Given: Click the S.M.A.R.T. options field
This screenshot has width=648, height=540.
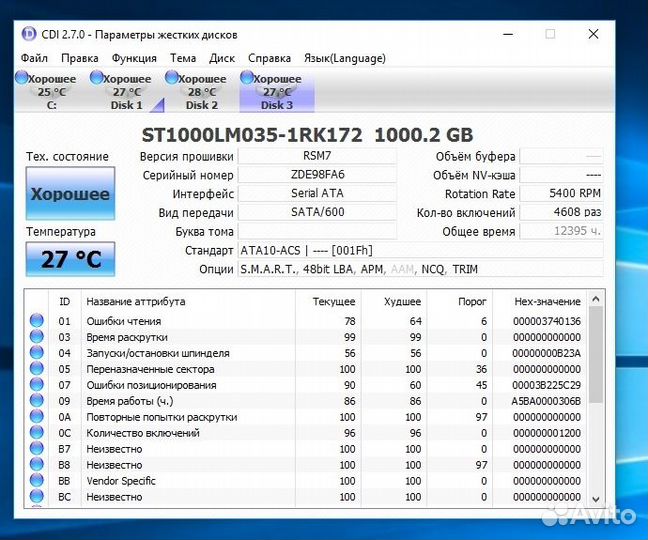Looking at the screenshot, I should pos(421,269).
